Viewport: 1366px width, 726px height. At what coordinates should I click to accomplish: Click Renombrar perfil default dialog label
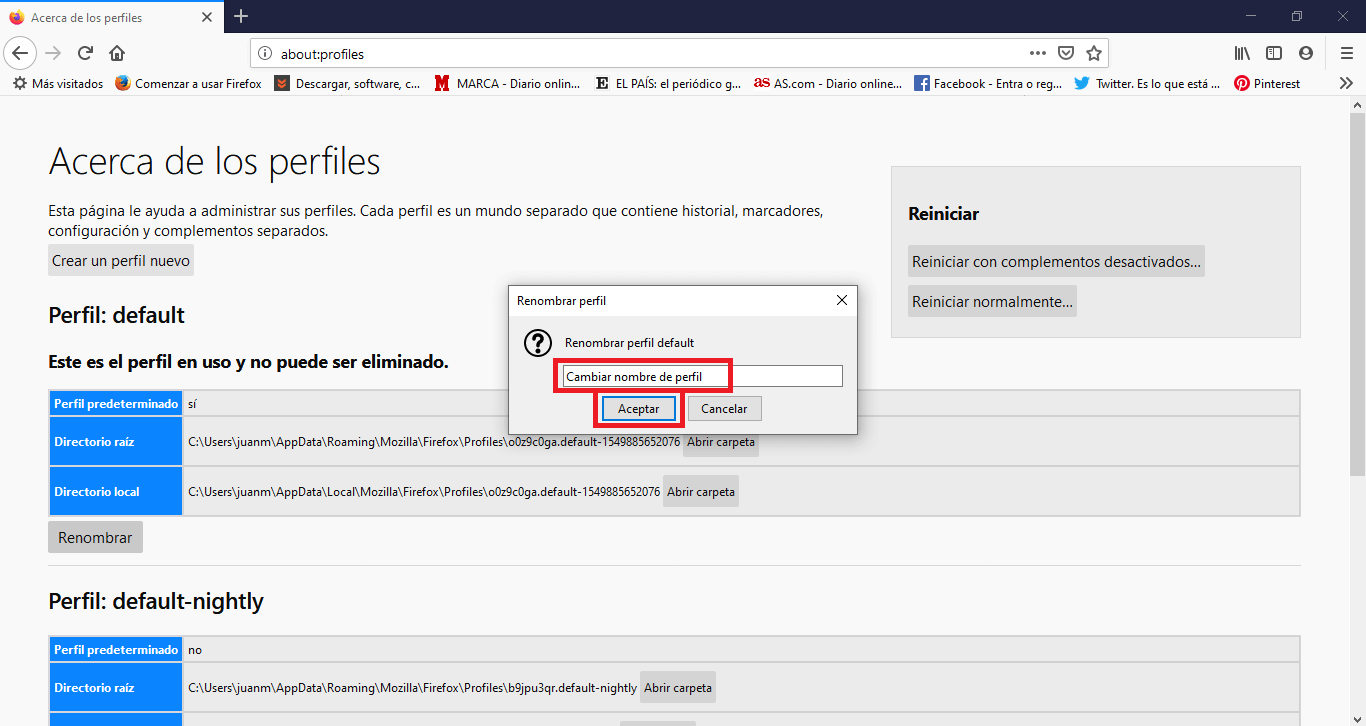pos(629,342)
